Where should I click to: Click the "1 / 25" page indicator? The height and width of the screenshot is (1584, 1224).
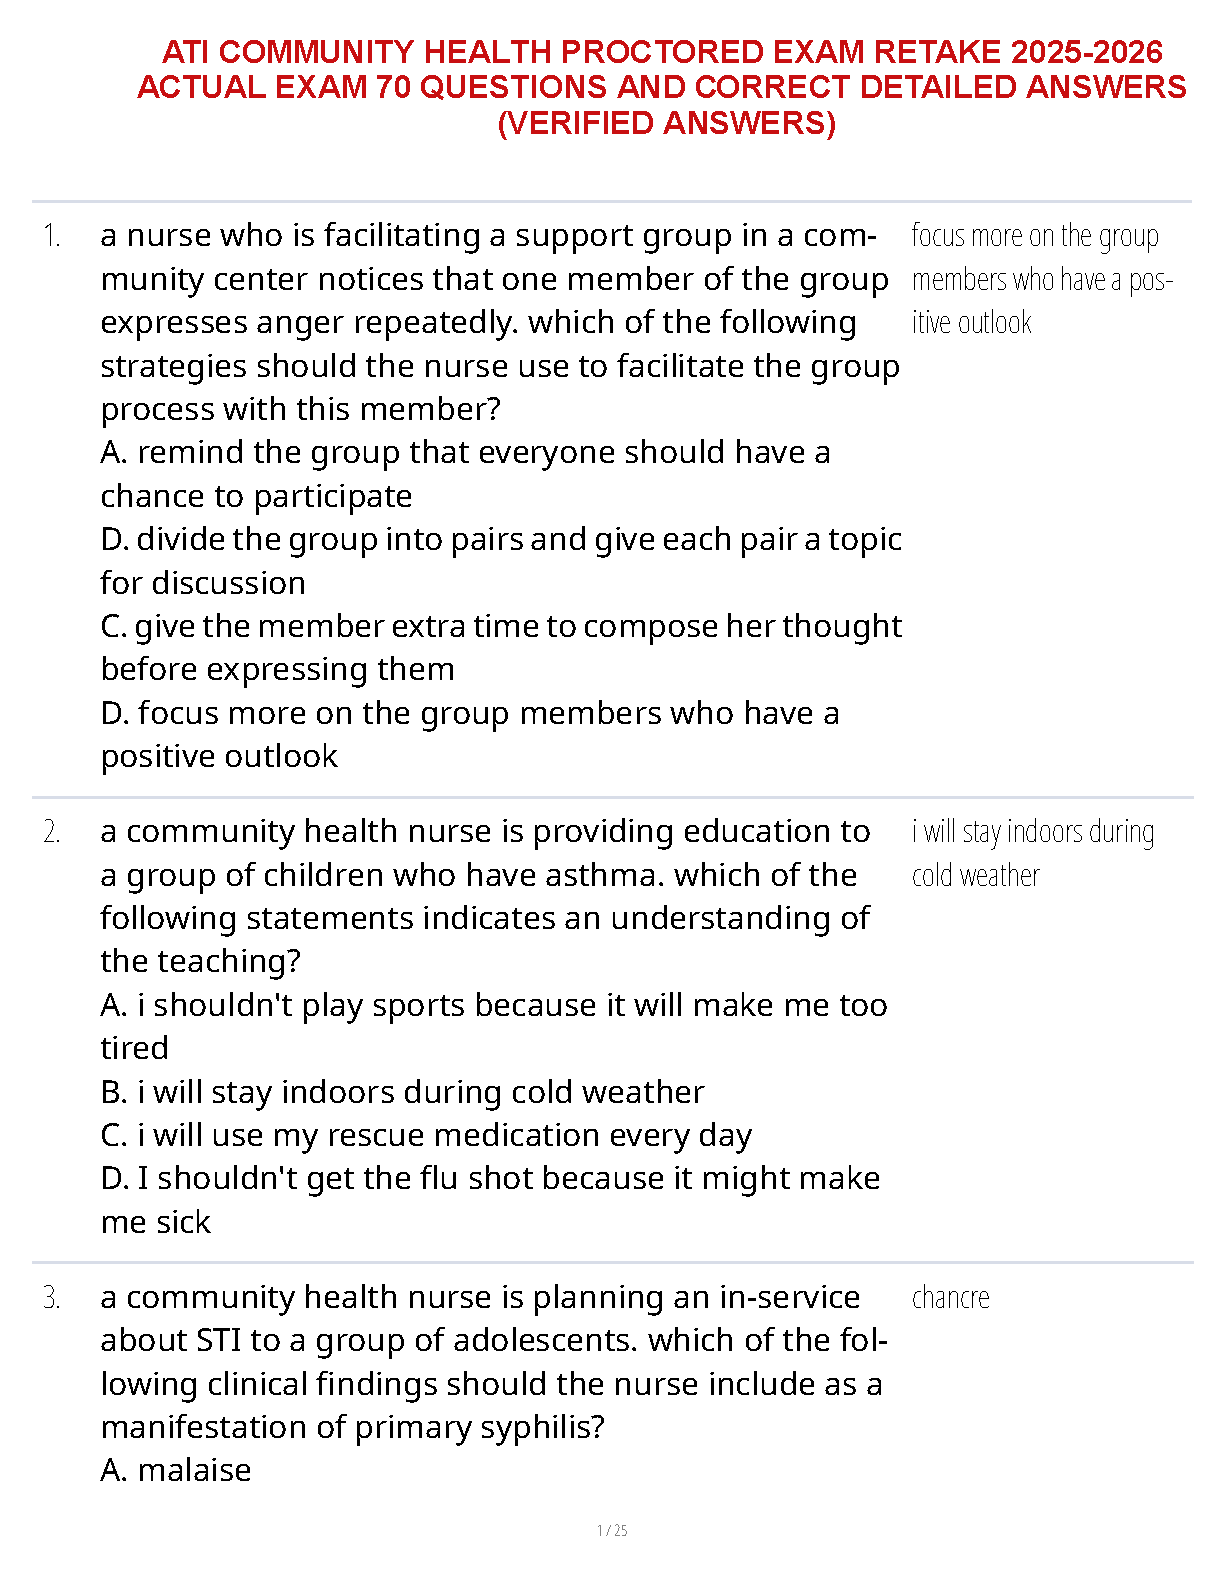tap(612, 1530)
